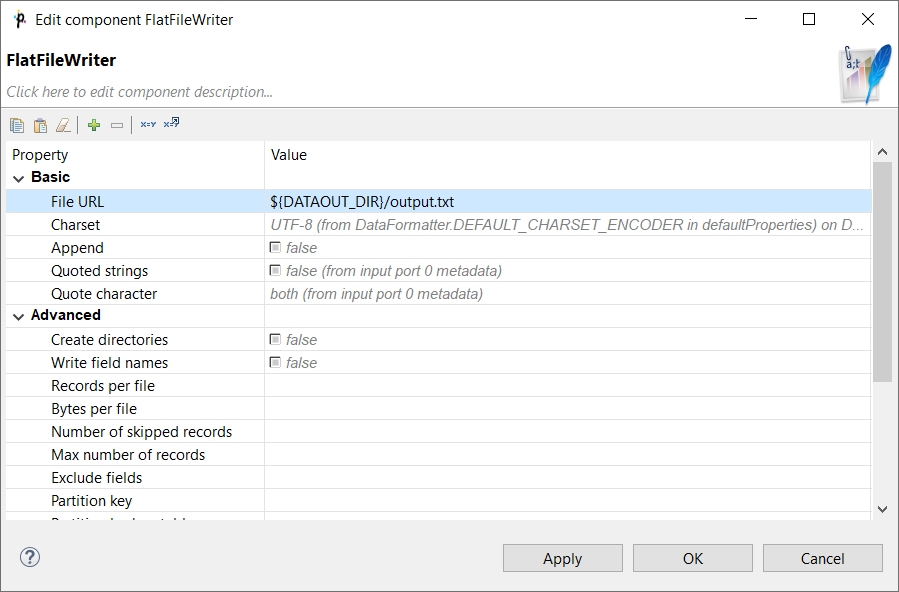Maximize the Edit component dialog
Image resolution: width=899 pixels, height=592 pixels.
click(809, 19)
